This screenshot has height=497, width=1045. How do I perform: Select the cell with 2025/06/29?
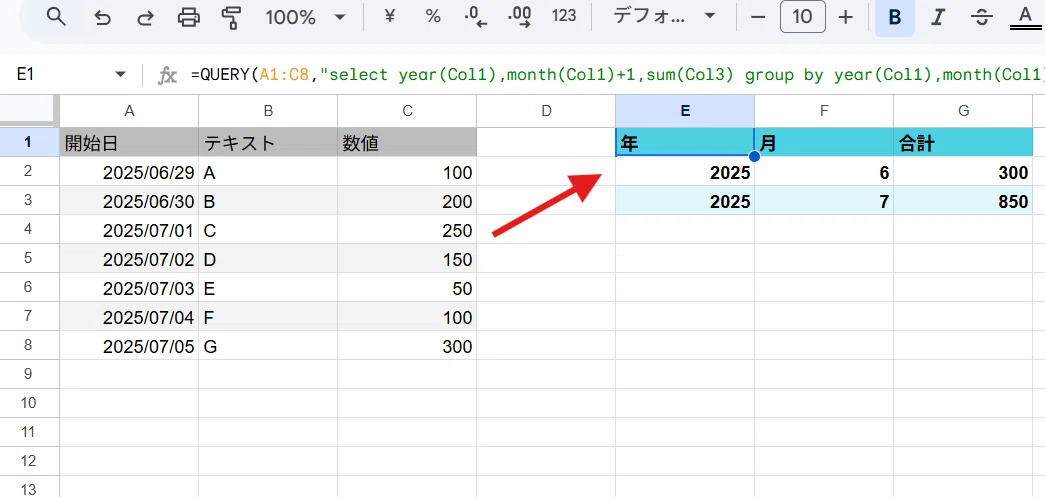(129, 172)
